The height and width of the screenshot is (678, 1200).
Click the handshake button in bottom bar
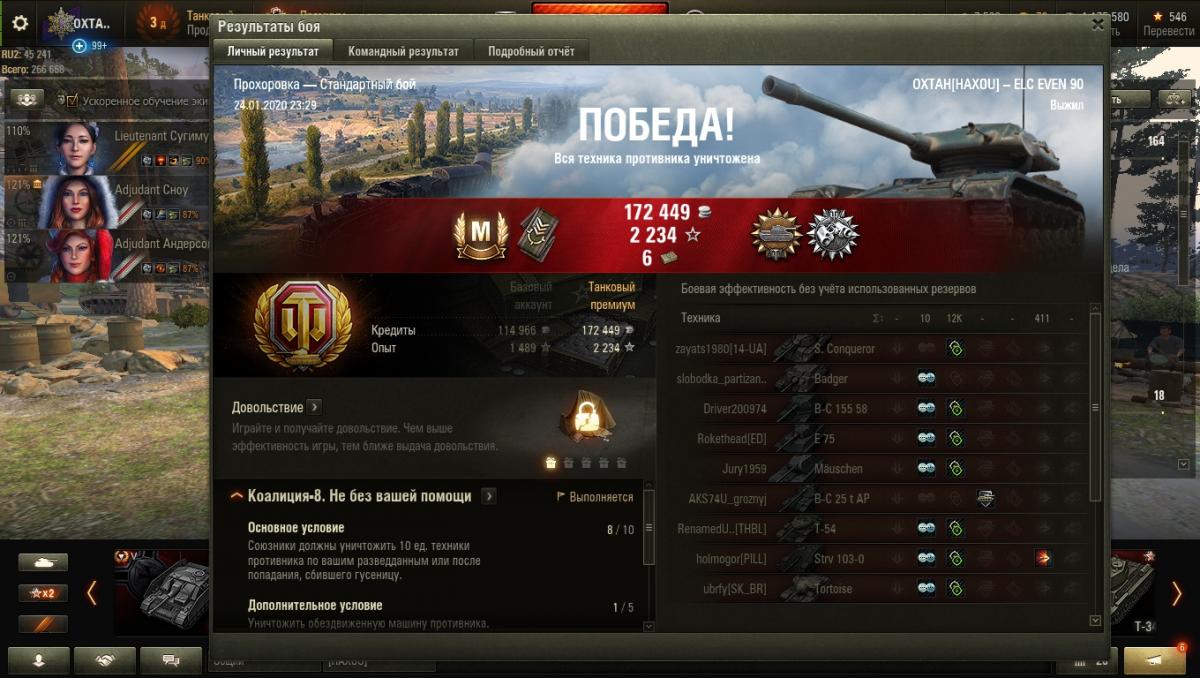104,660
